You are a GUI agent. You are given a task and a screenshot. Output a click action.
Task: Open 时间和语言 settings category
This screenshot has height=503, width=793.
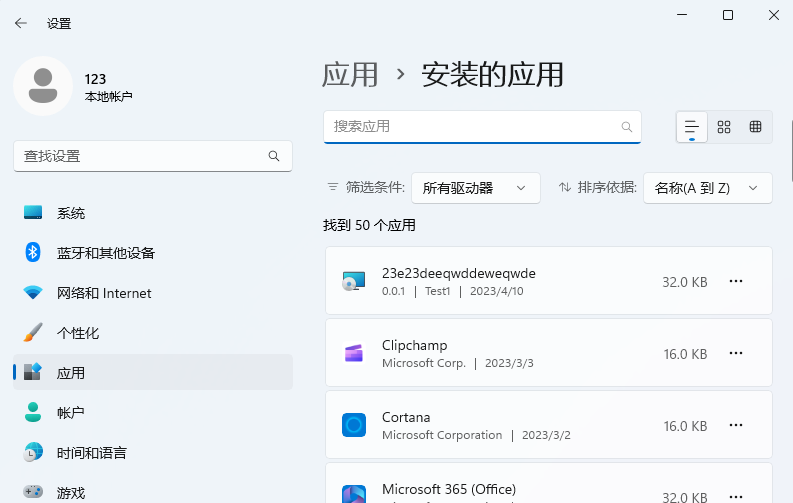click(x=153, y=452)
